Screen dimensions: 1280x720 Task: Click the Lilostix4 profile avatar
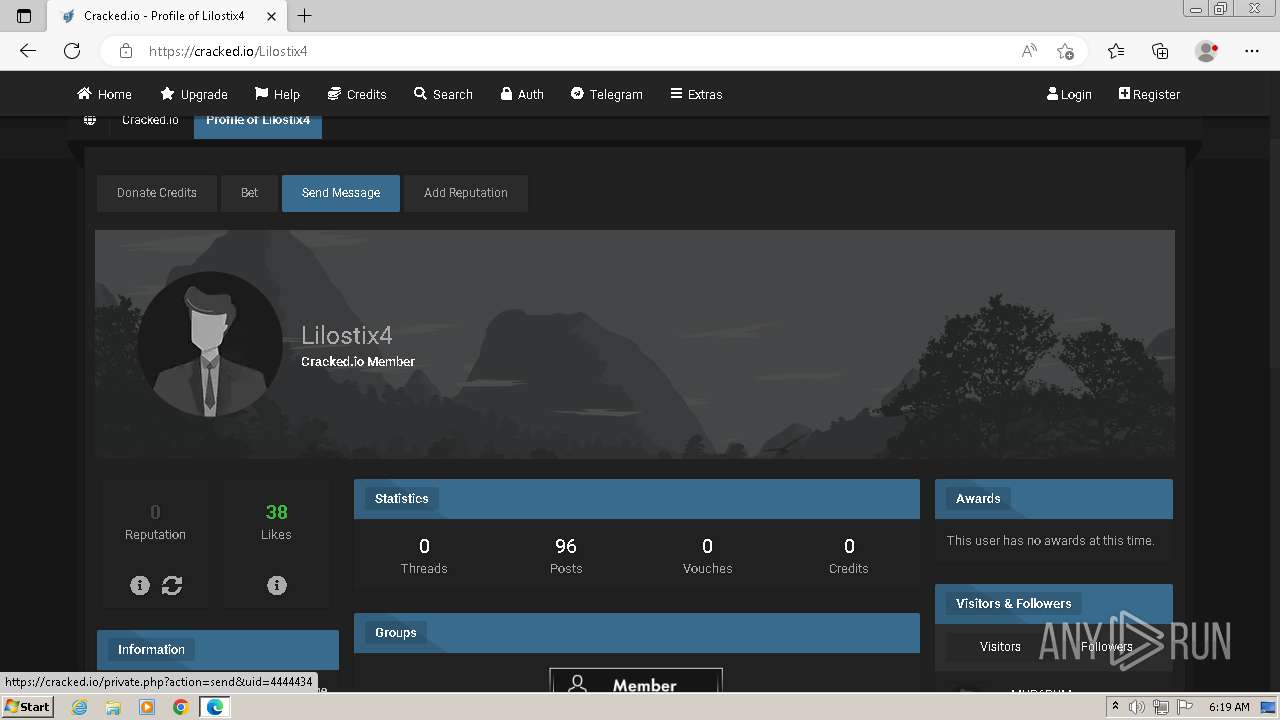tap(210, 345)
